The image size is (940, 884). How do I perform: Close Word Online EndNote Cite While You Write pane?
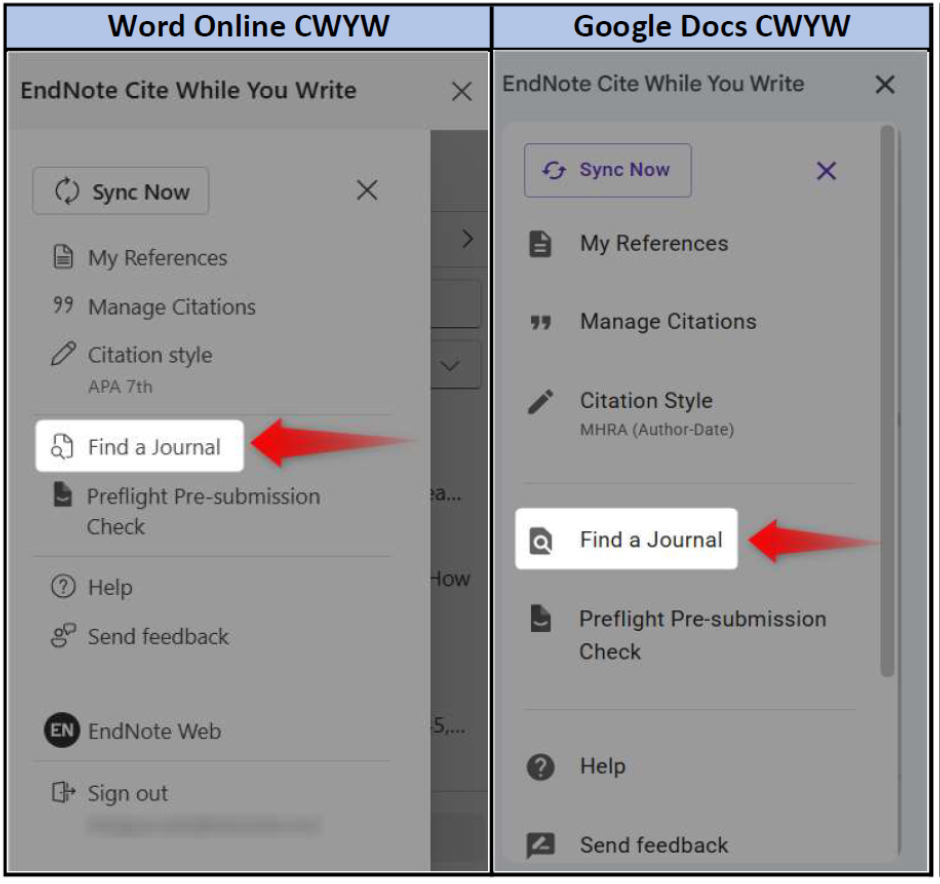tap(462, 92)
